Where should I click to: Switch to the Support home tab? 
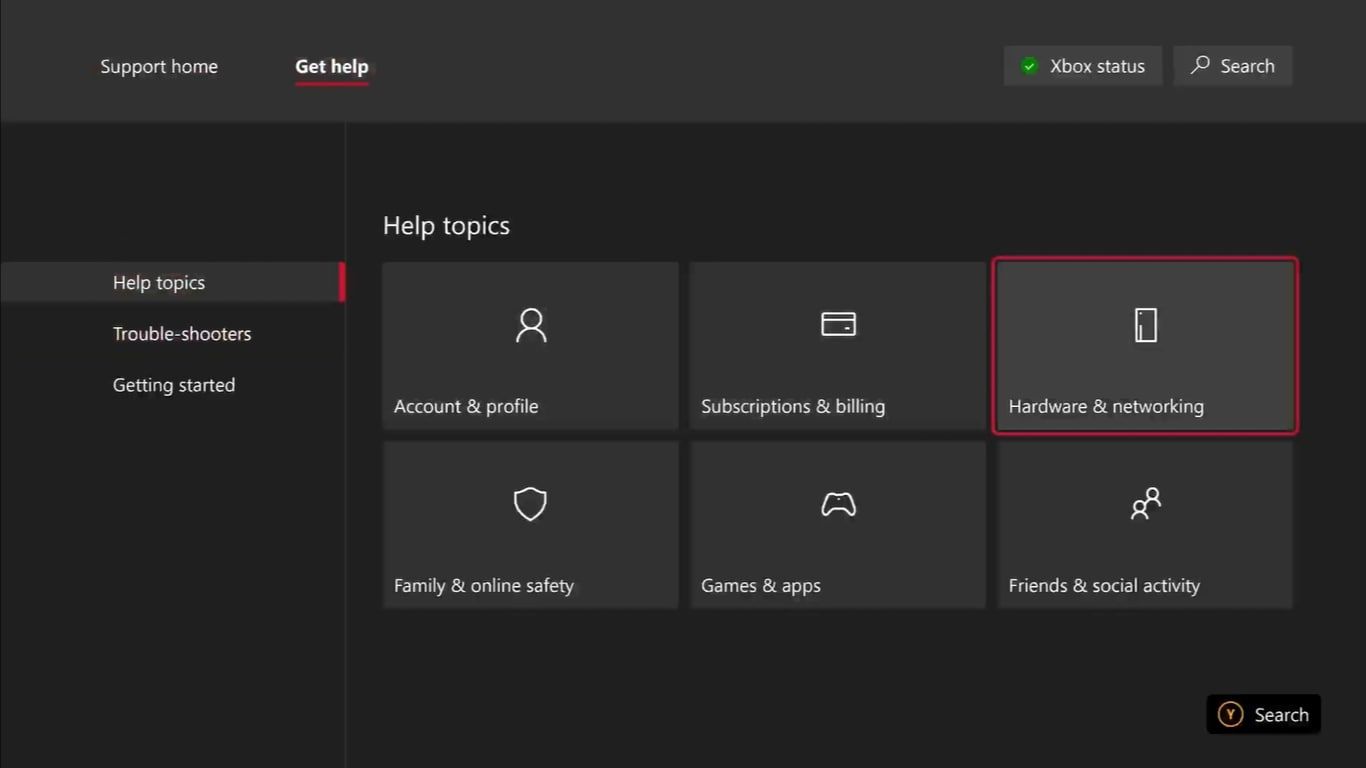(x=159, y=67)
